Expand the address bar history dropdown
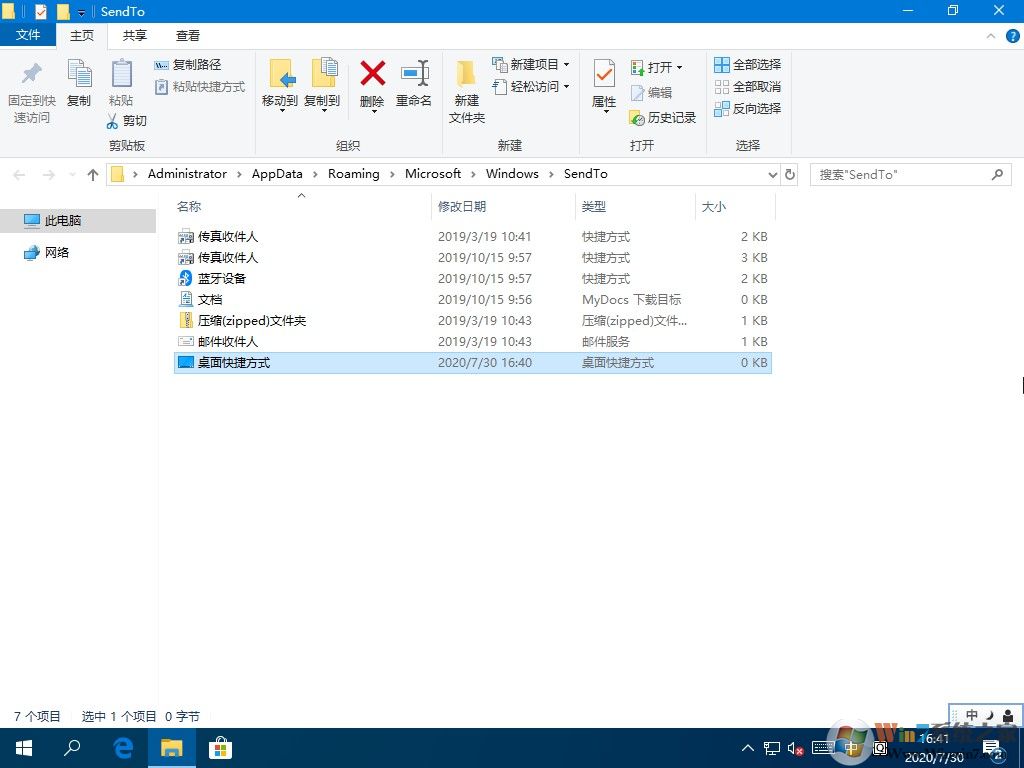Screen dimensions: 1024x768 (x=772, y=174)
